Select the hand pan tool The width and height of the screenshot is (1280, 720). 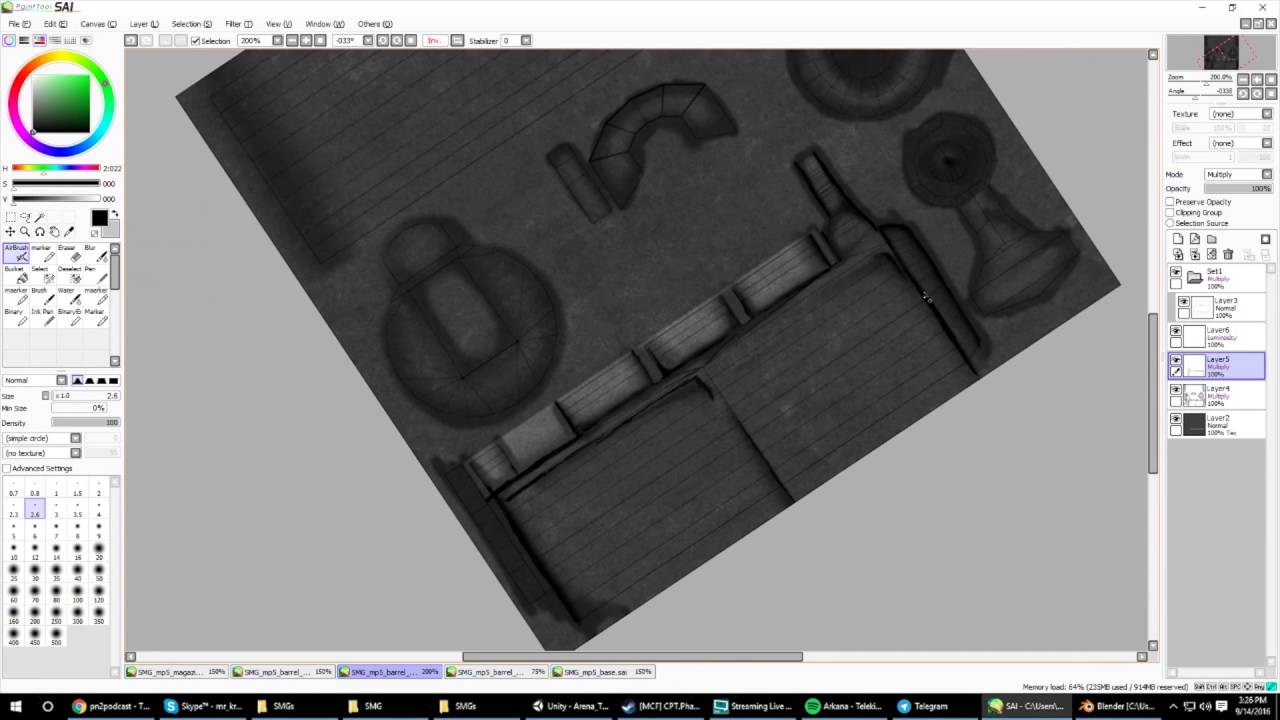coord(55,232)
